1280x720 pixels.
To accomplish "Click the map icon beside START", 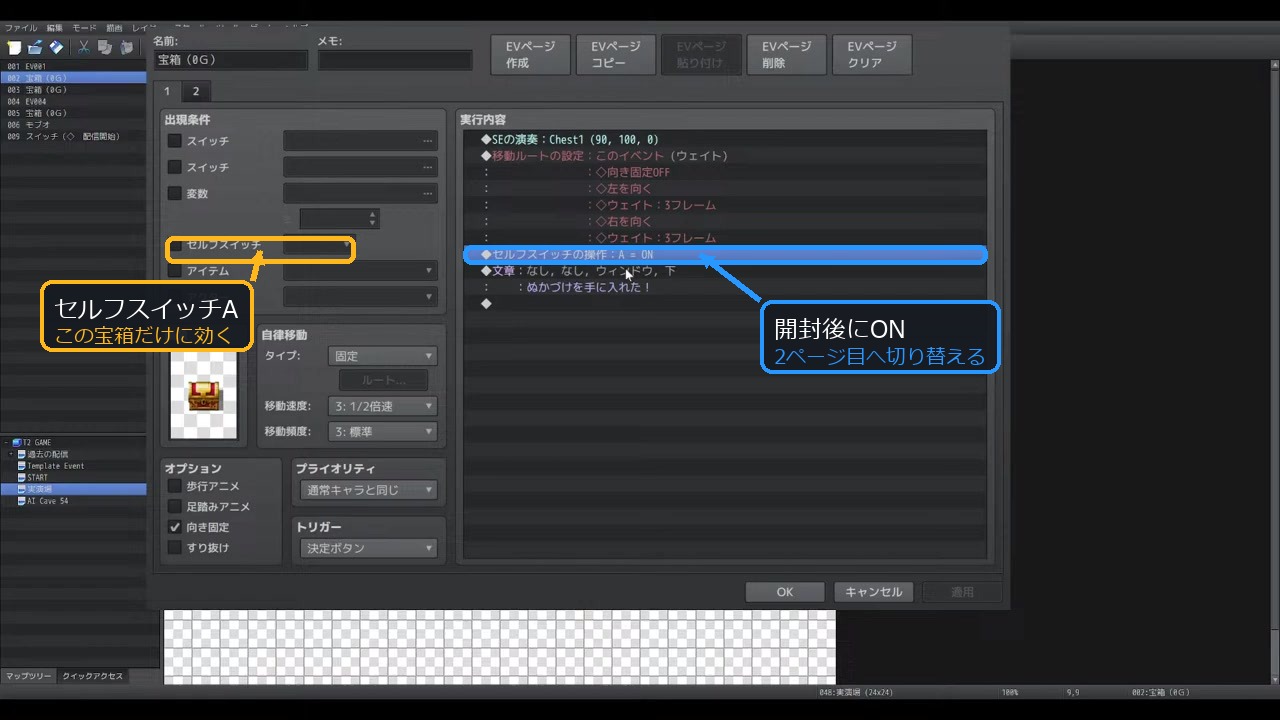I will pos(21,477).
